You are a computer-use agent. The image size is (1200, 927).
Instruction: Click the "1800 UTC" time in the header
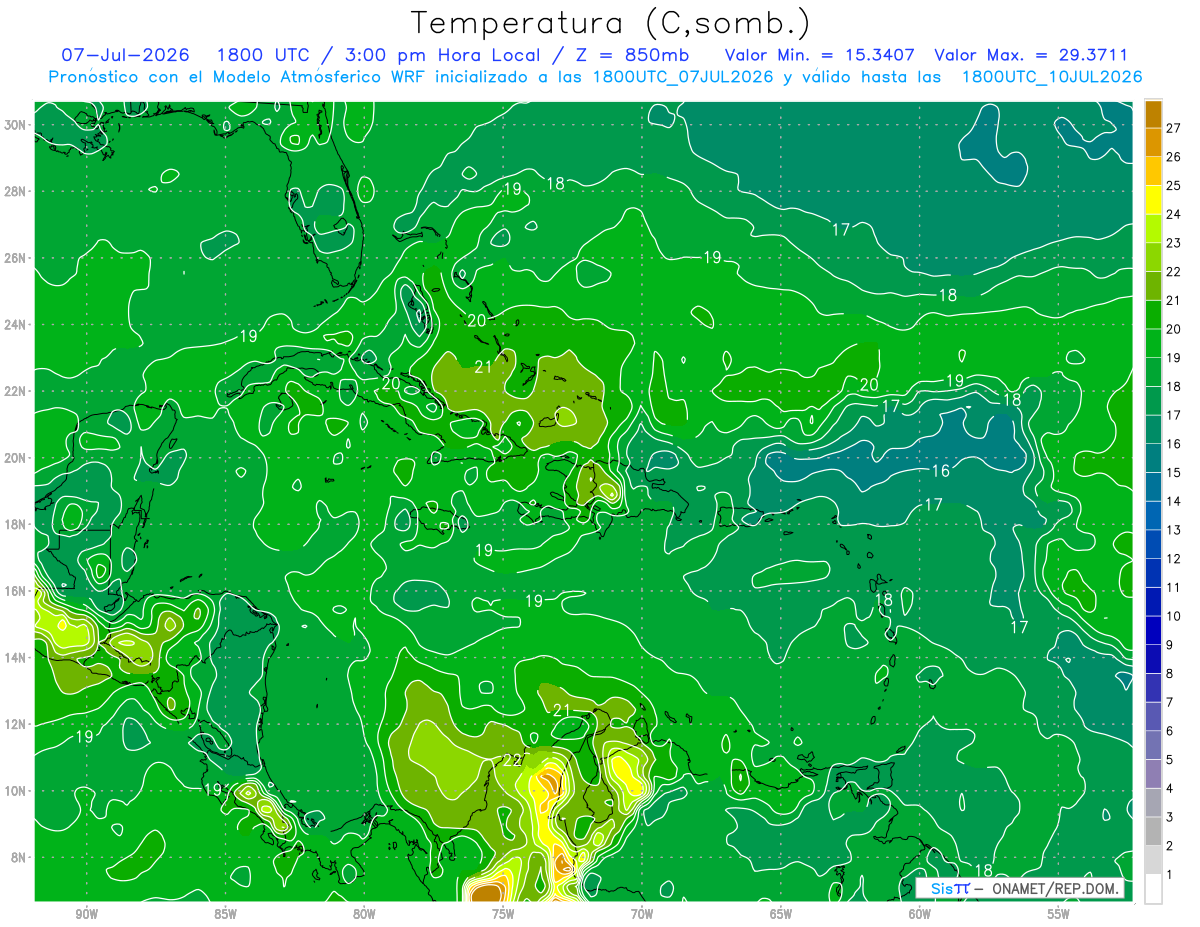tap(266, 55)
